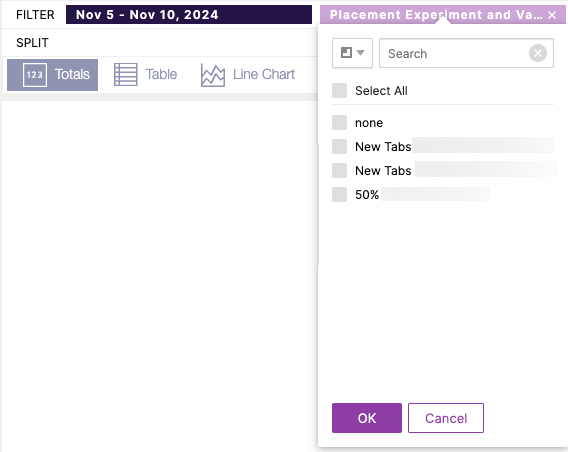568x452 pixels.
Task: Open the filter mode dropdown arrow
Action: [x=360, y=53]
